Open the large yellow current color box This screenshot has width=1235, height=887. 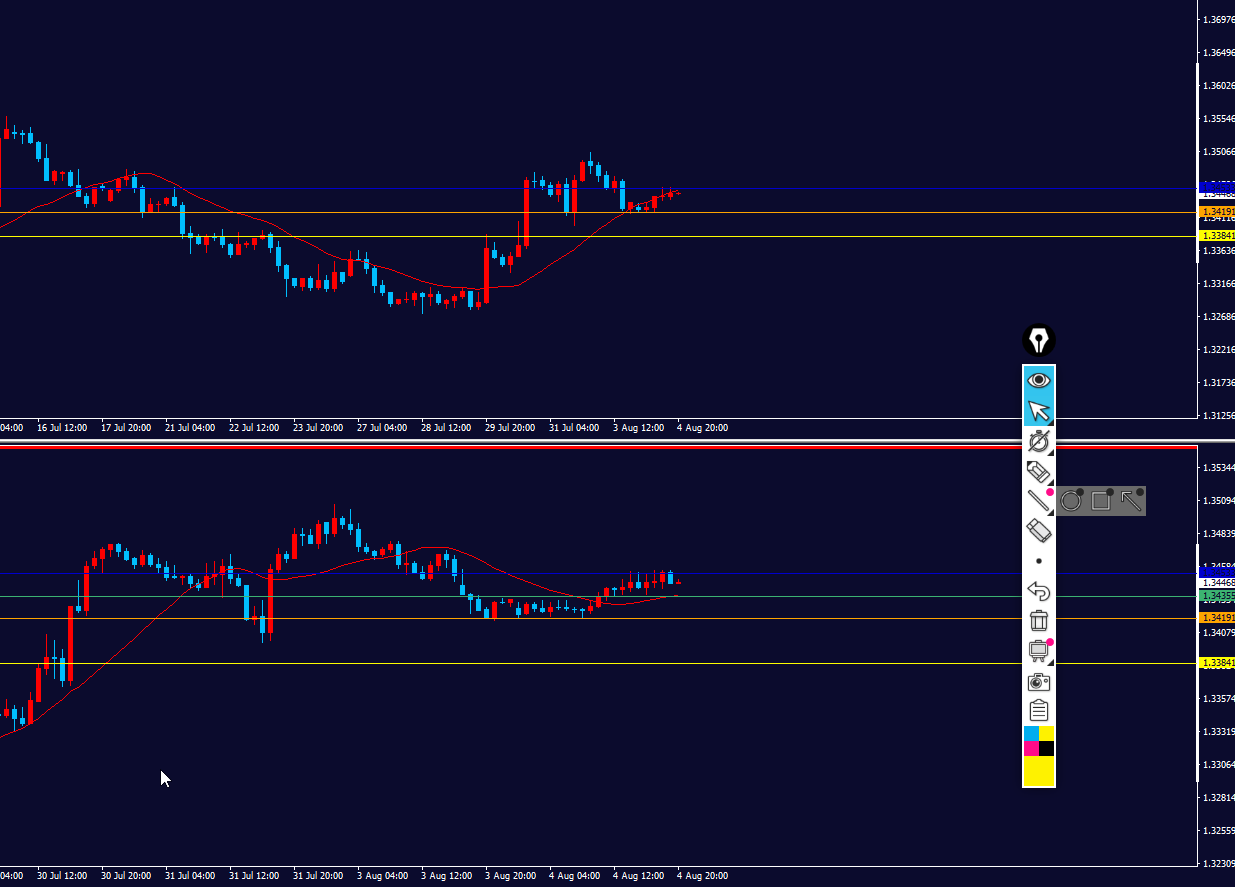coord(1039,771)
